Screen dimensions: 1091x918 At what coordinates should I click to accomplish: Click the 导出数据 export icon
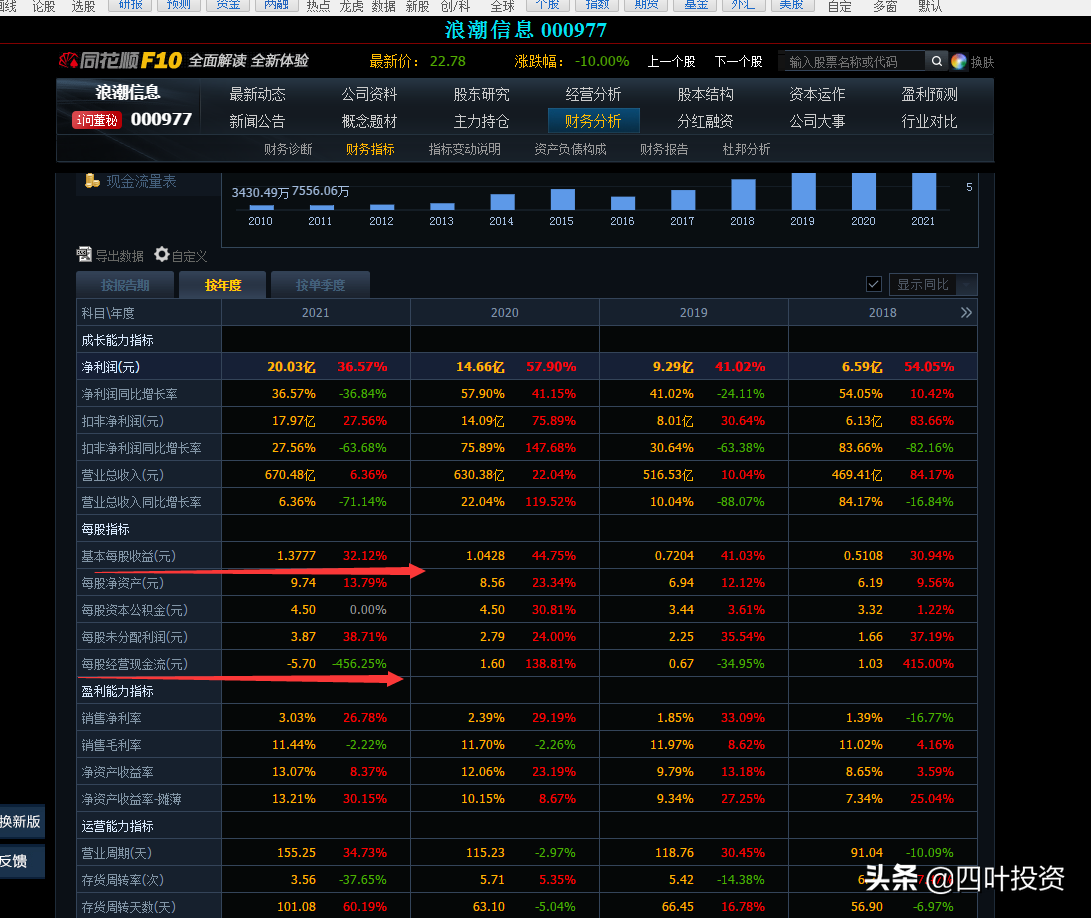84,255
